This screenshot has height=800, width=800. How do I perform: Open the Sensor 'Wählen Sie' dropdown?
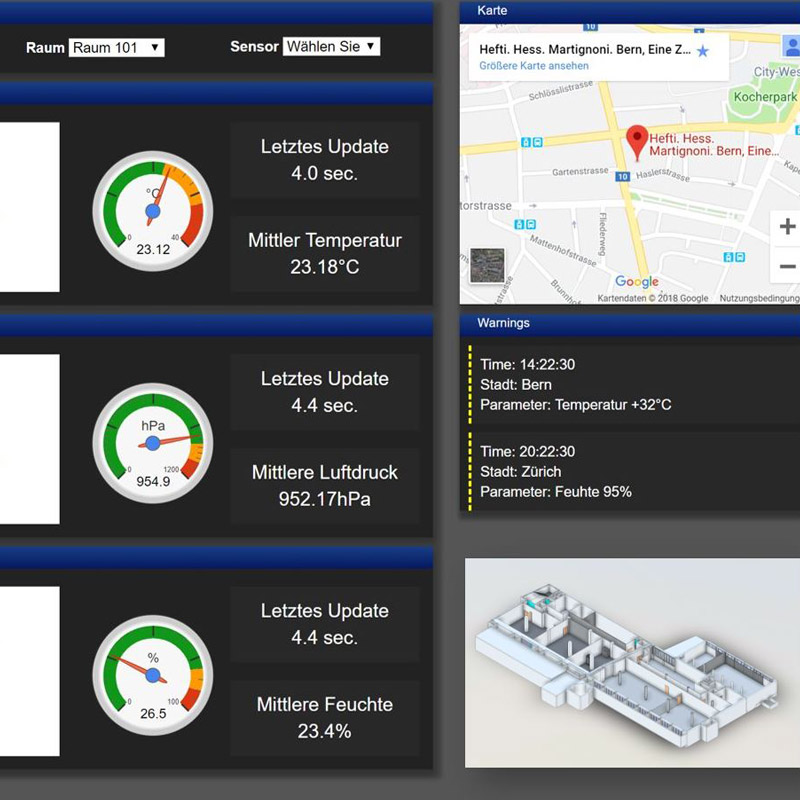tap(331, 46)
